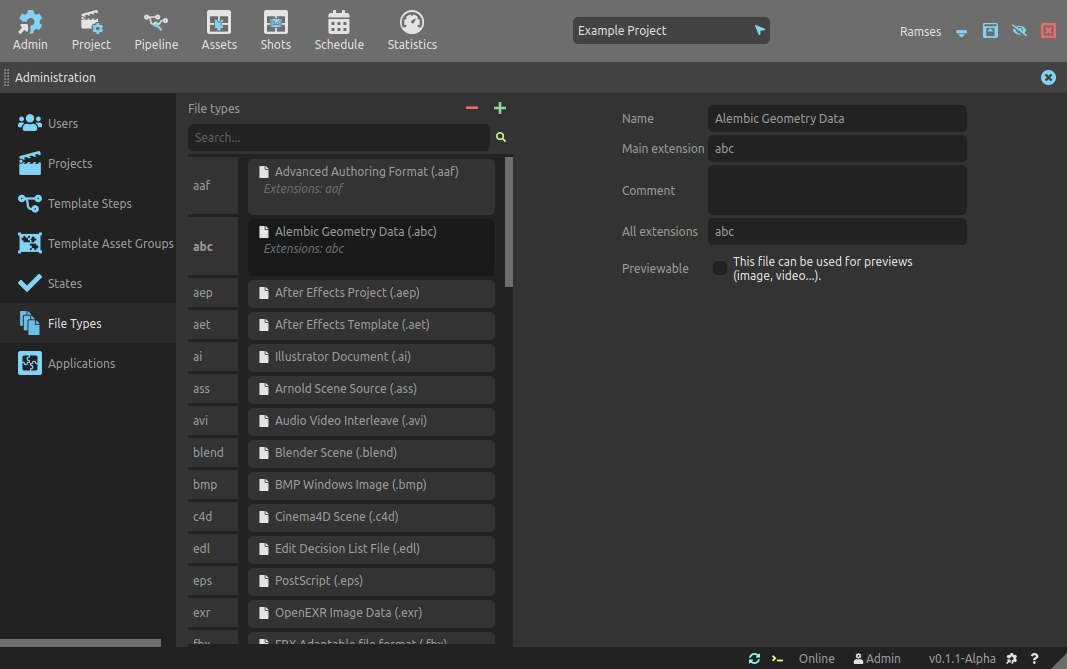Edit the All extensions field
This screenshot has height=669, width=1067.
click(x=837, y=231)
